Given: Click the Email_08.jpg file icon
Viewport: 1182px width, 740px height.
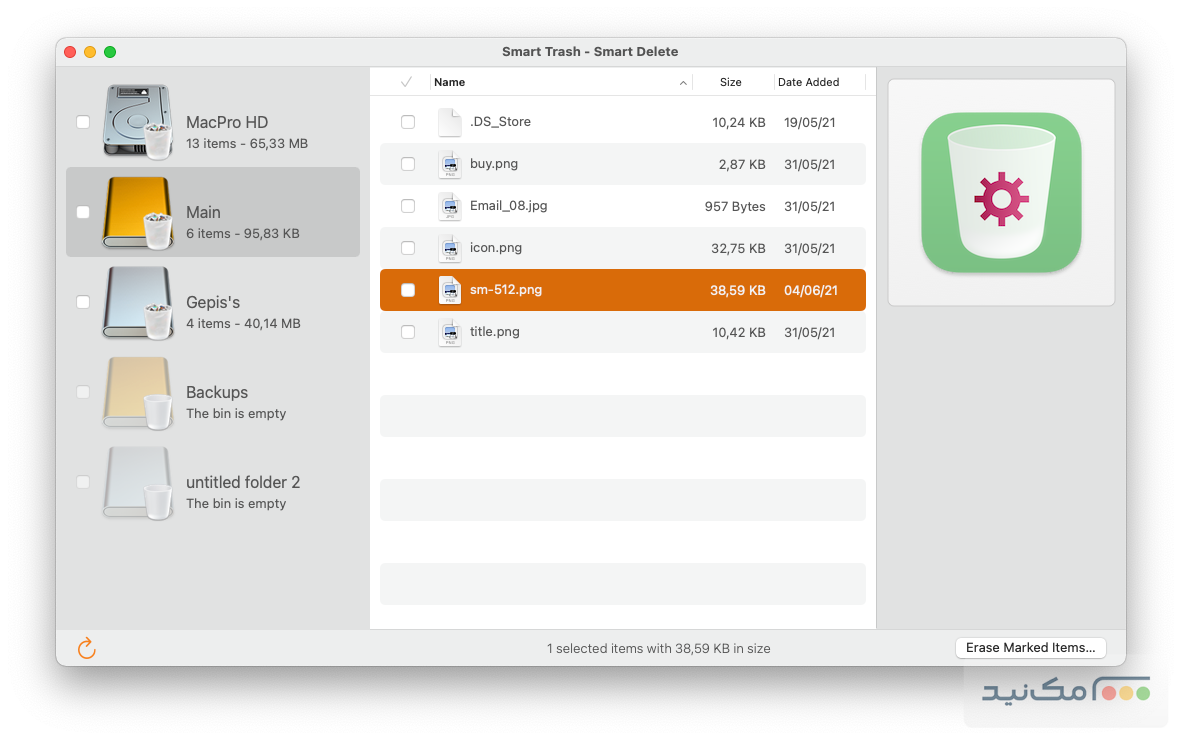Looking at the screenshot, I should coord(448,206).
